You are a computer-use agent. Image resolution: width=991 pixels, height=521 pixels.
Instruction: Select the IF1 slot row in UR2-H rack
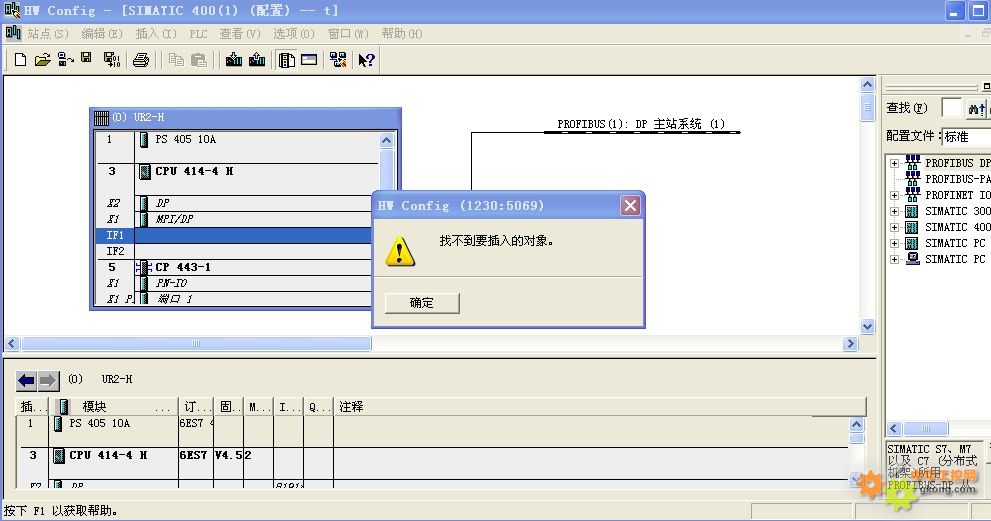coord(234,235)
